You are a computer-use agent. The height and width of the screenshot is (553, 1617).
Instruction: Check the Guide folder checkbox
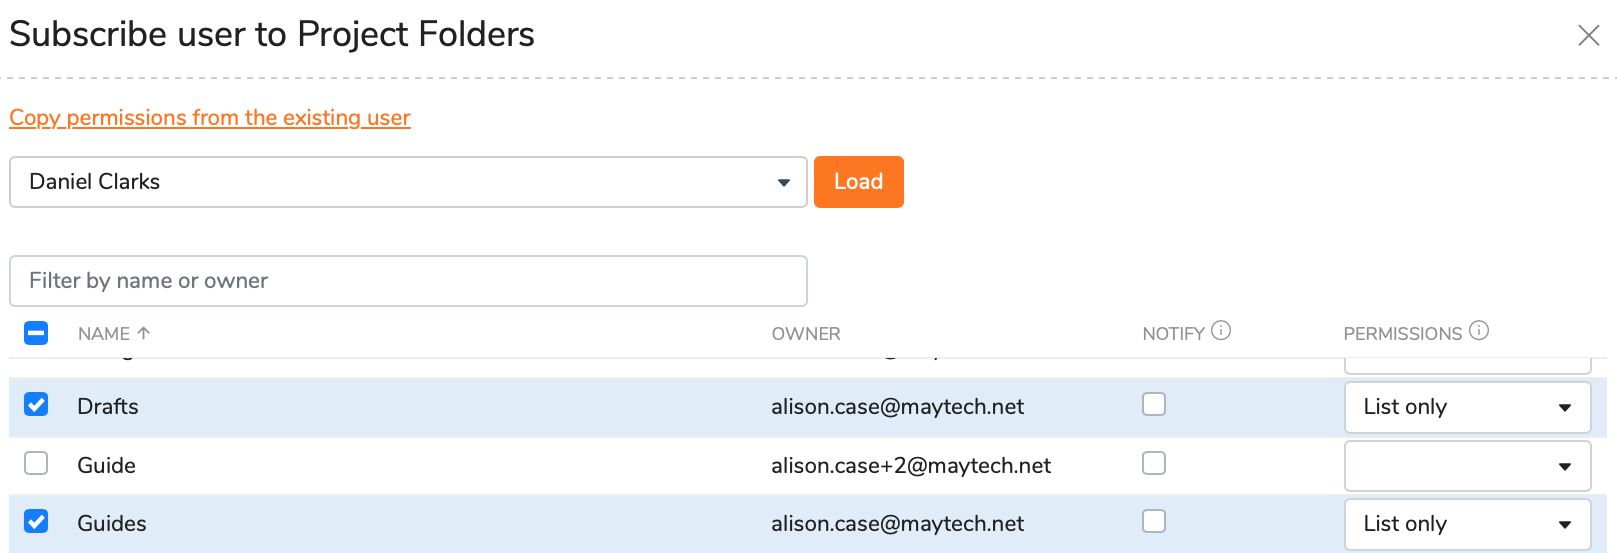(36, 463)
